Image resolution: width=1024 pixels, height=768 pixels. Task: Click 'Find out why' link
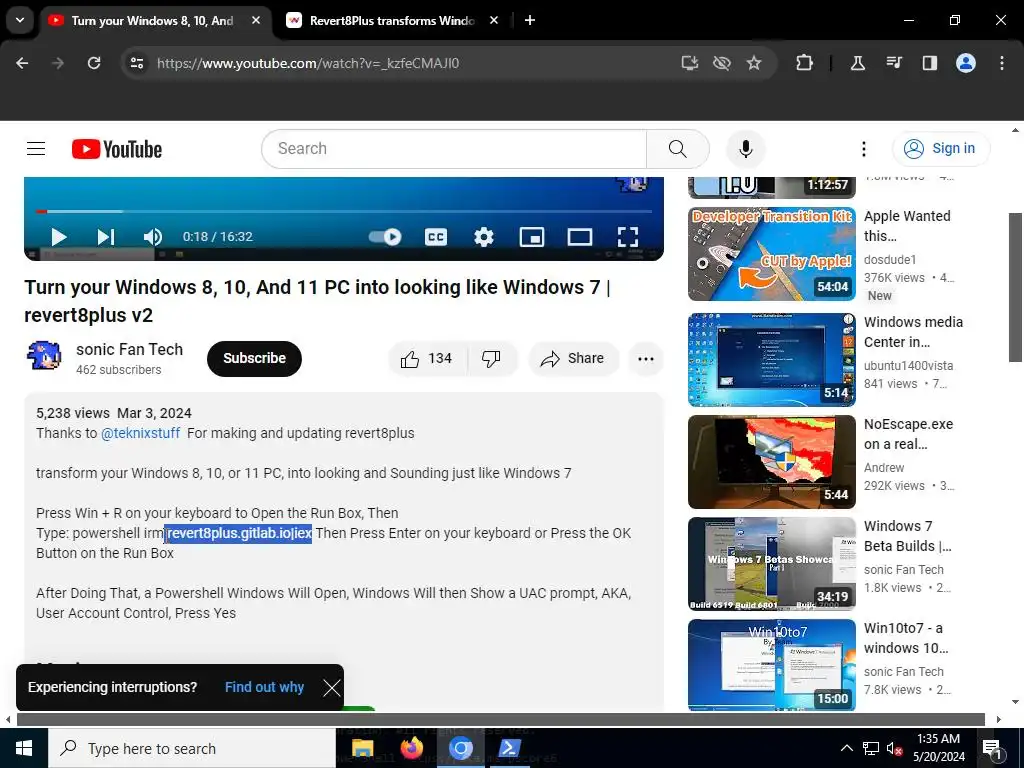point(264,687)
